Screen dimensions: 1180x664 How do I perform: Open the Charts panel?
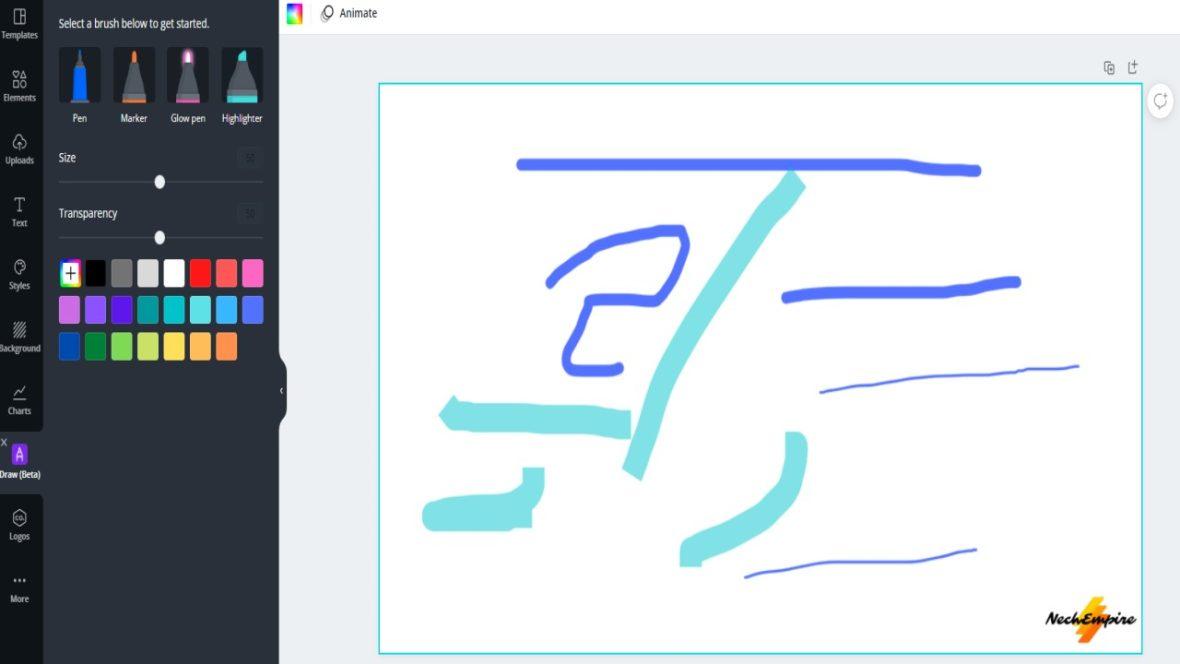tap(20, 399)
